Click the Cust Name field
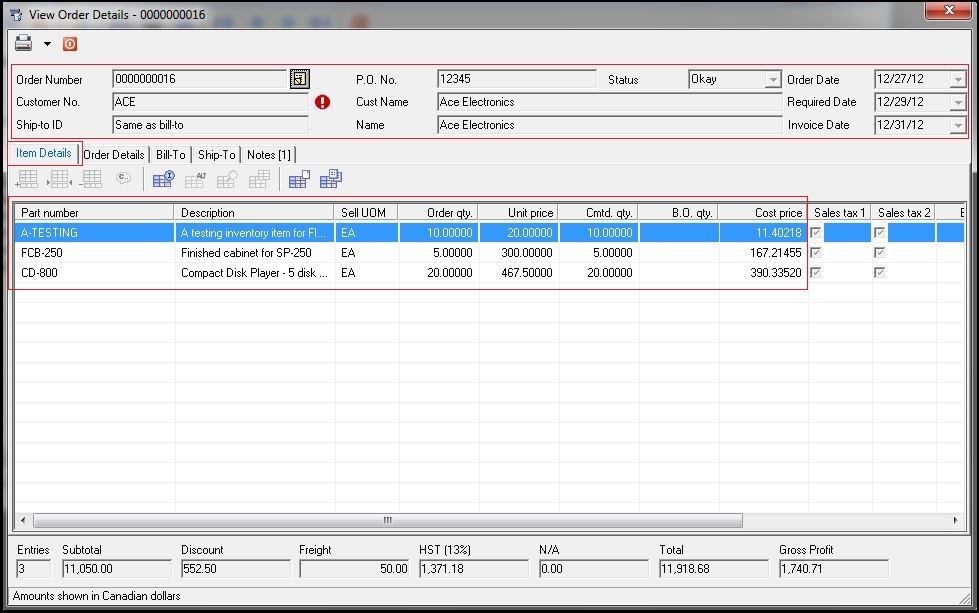Image resolution: width=979 pixels, height=613 pixels. pos(609,102)
